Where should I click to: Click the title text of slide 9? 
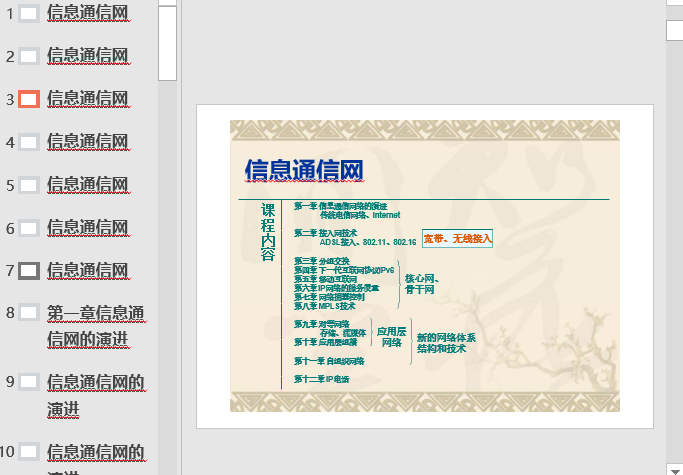95,395
